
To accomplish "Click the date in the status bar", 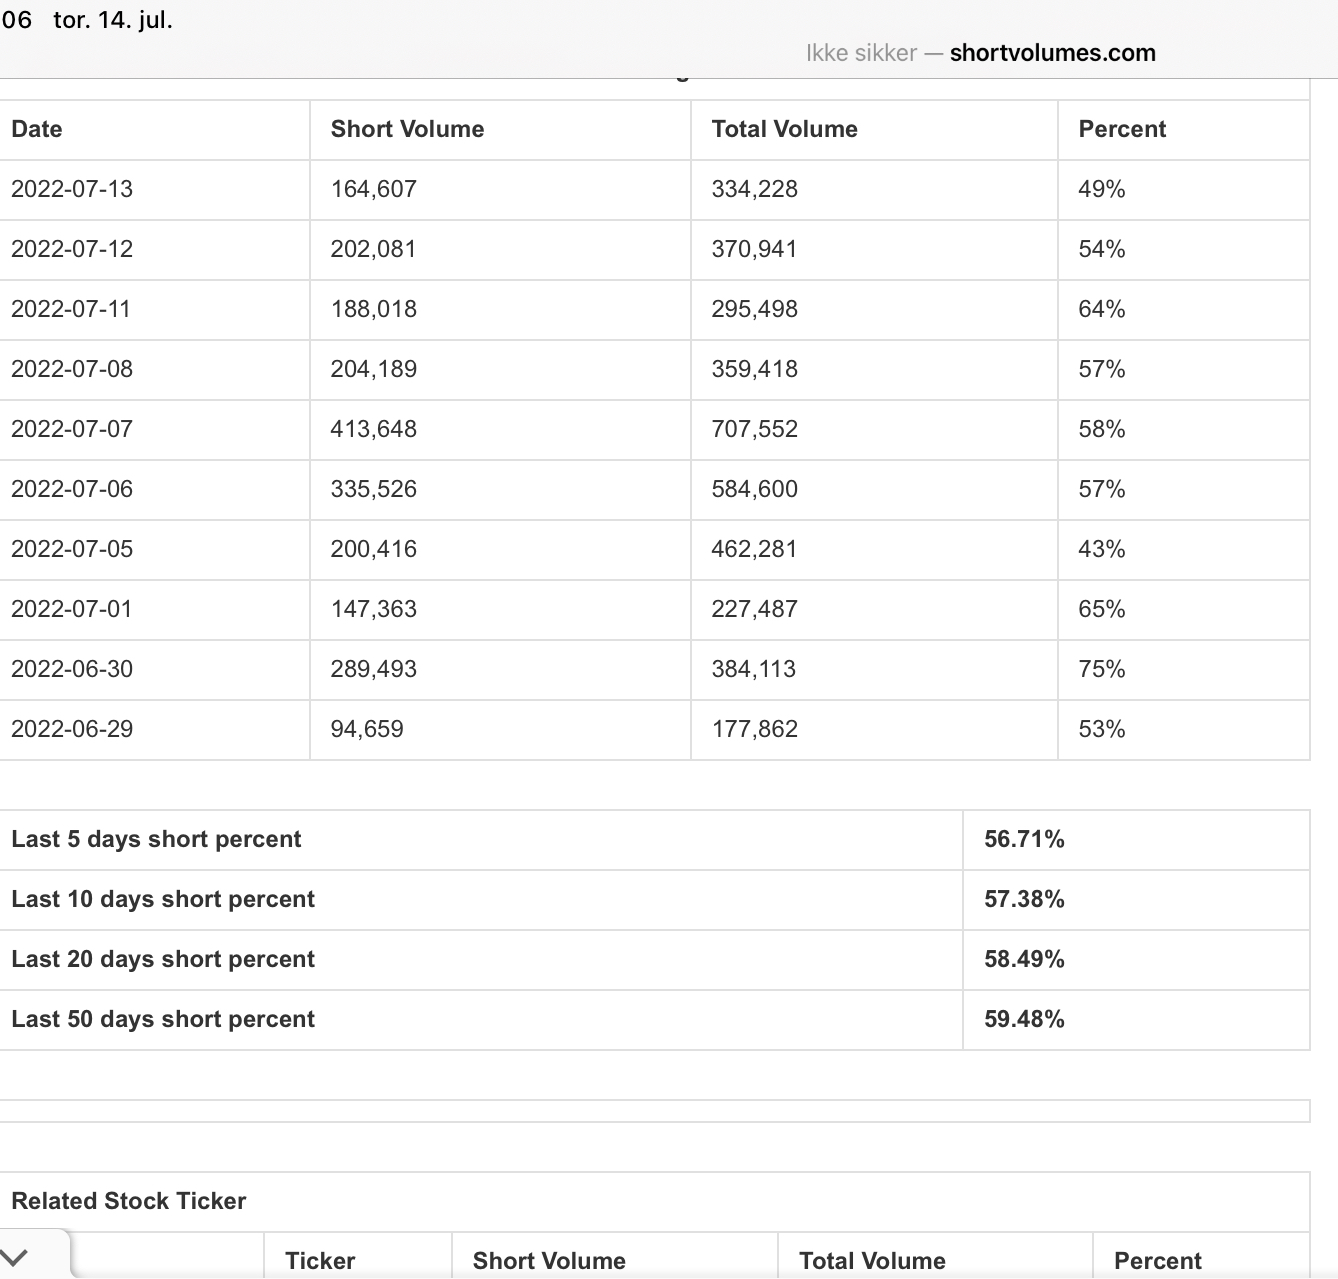I will tap(113, 20).
